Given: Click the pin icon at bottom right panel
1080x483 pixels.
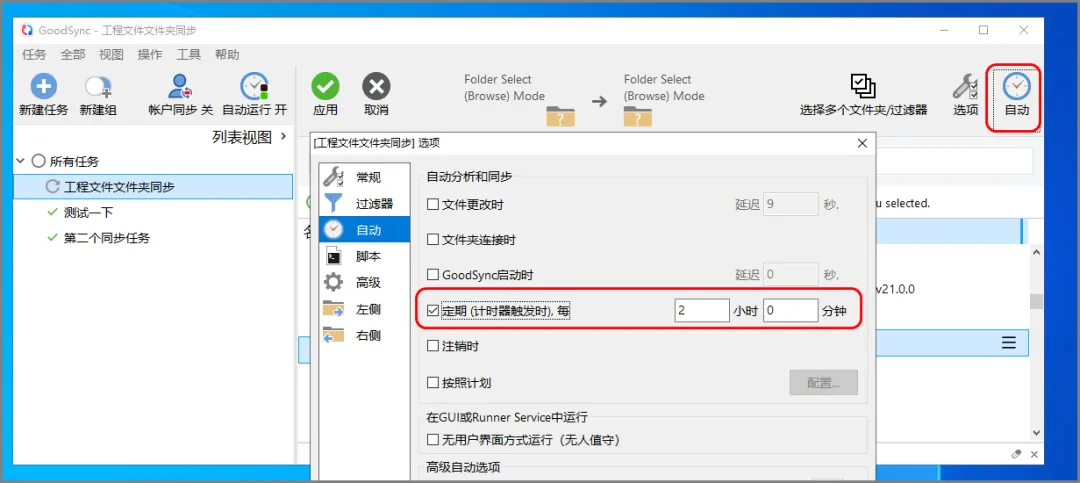Looking at the screenshot, I should [x=1016, y=454].
